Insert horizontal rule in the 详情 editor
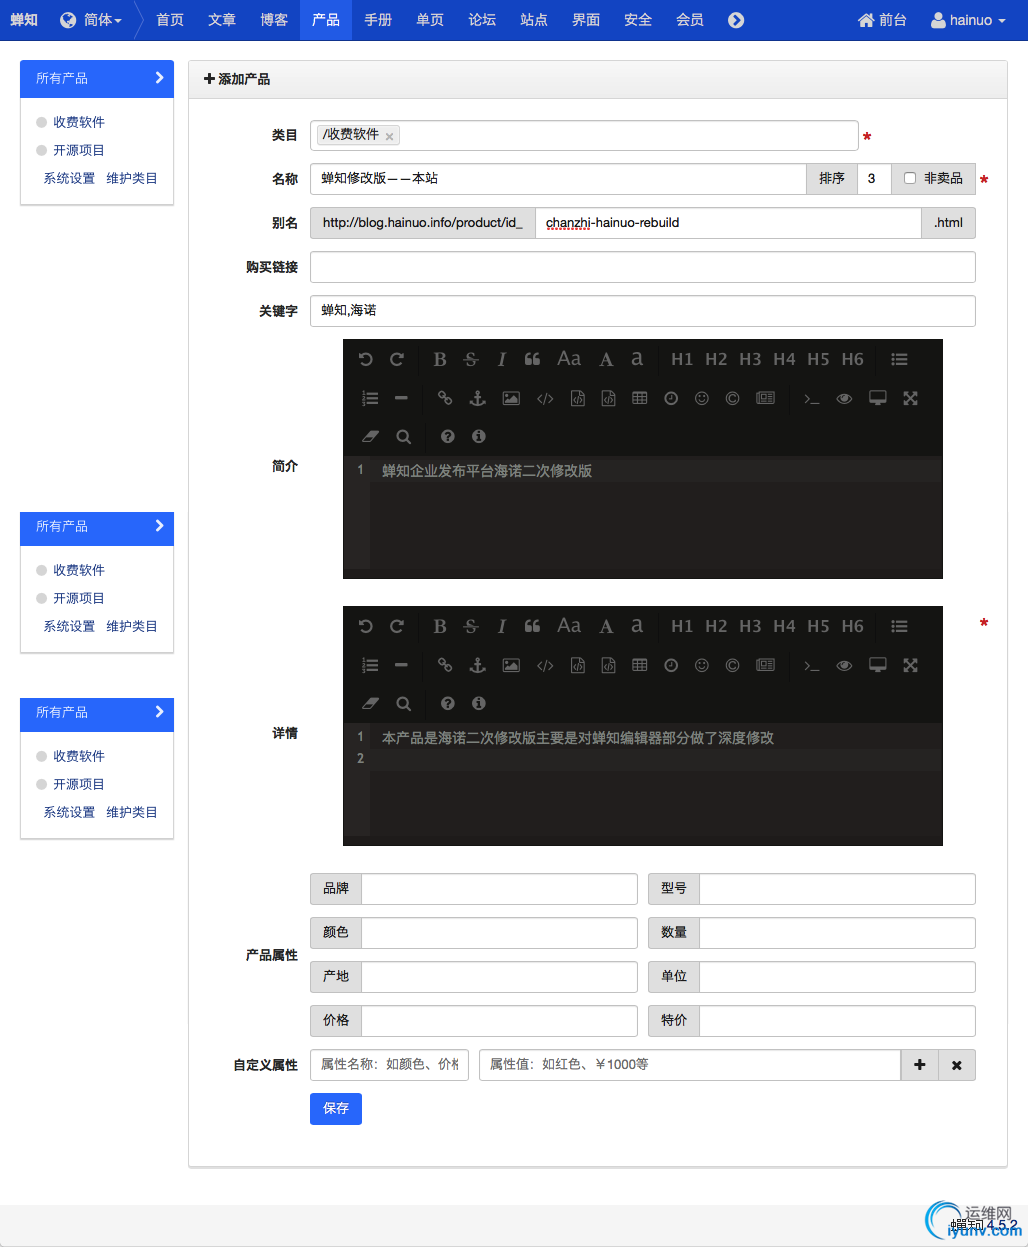 401,665
